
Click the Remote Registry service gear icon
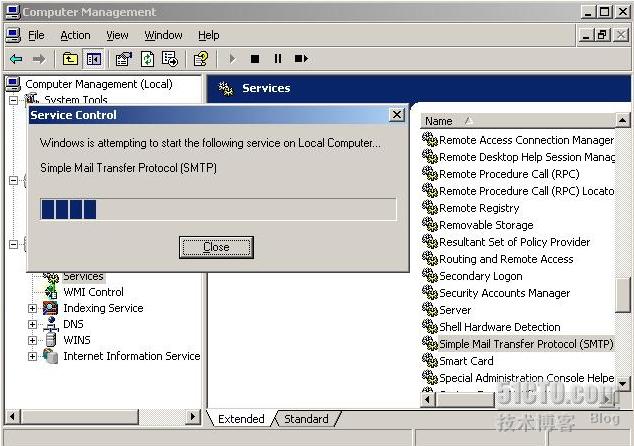coord(430,208)
